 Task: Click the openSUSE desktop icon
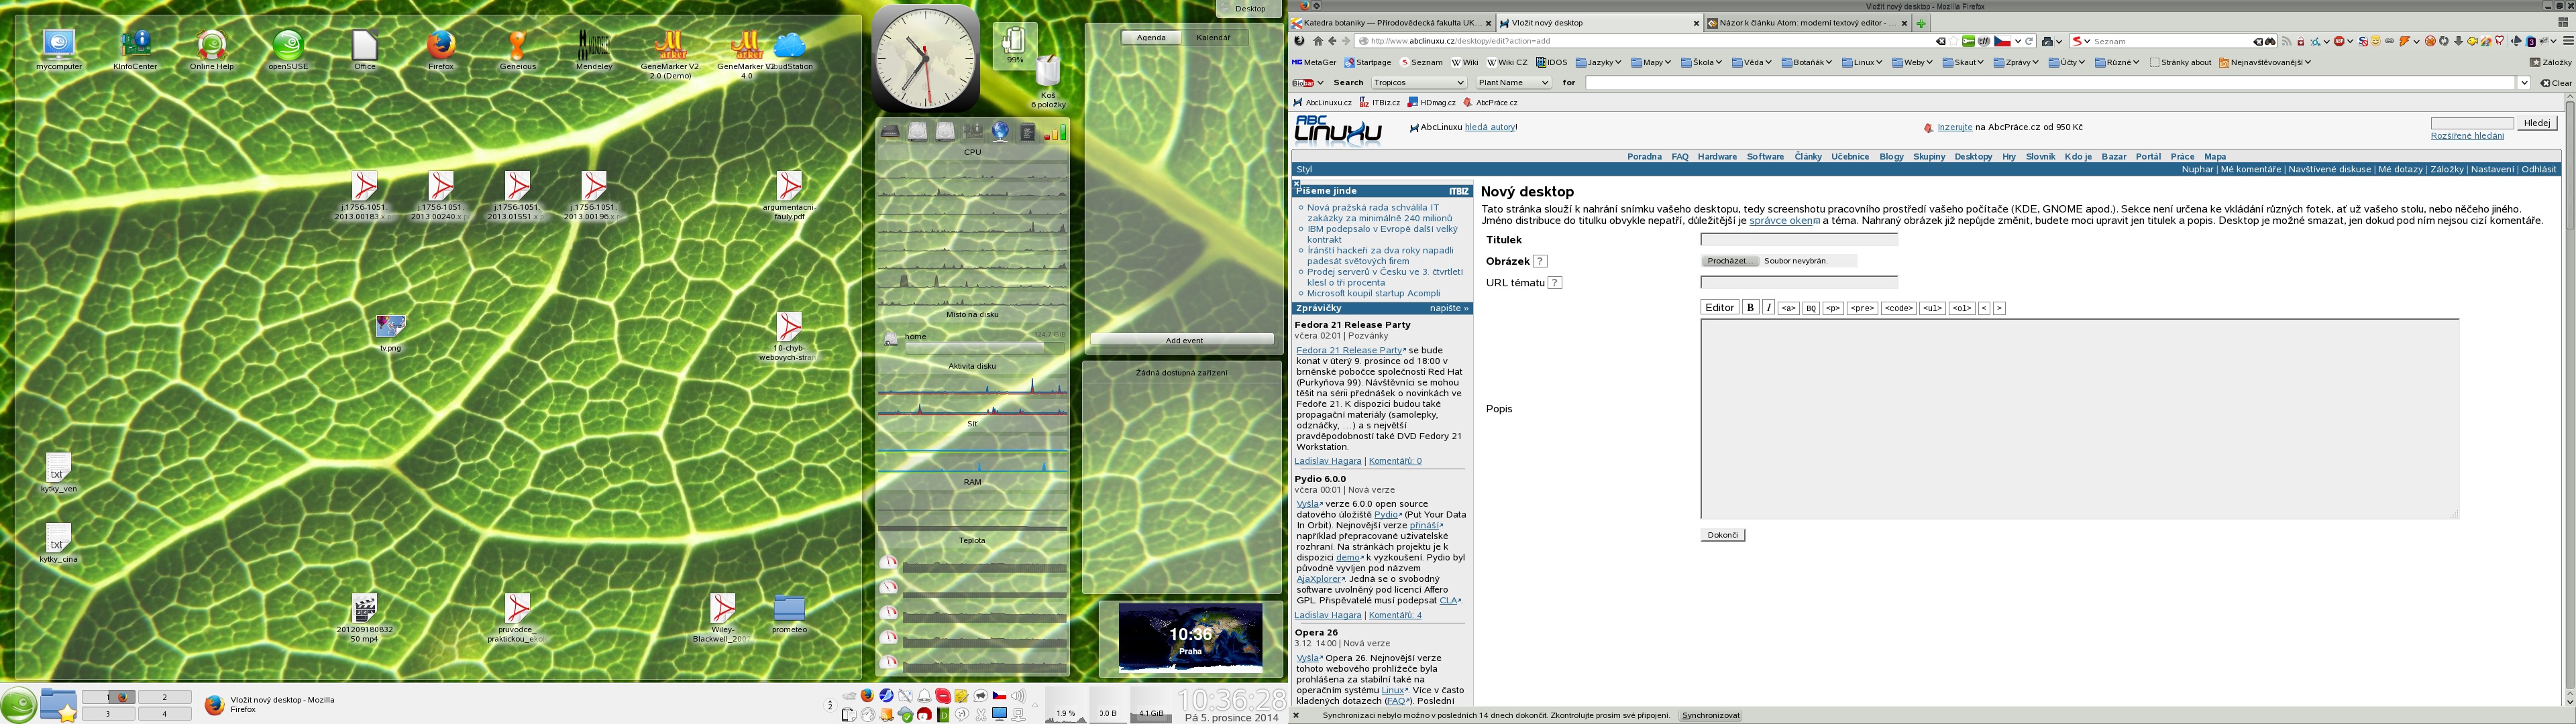pos(289,50)
